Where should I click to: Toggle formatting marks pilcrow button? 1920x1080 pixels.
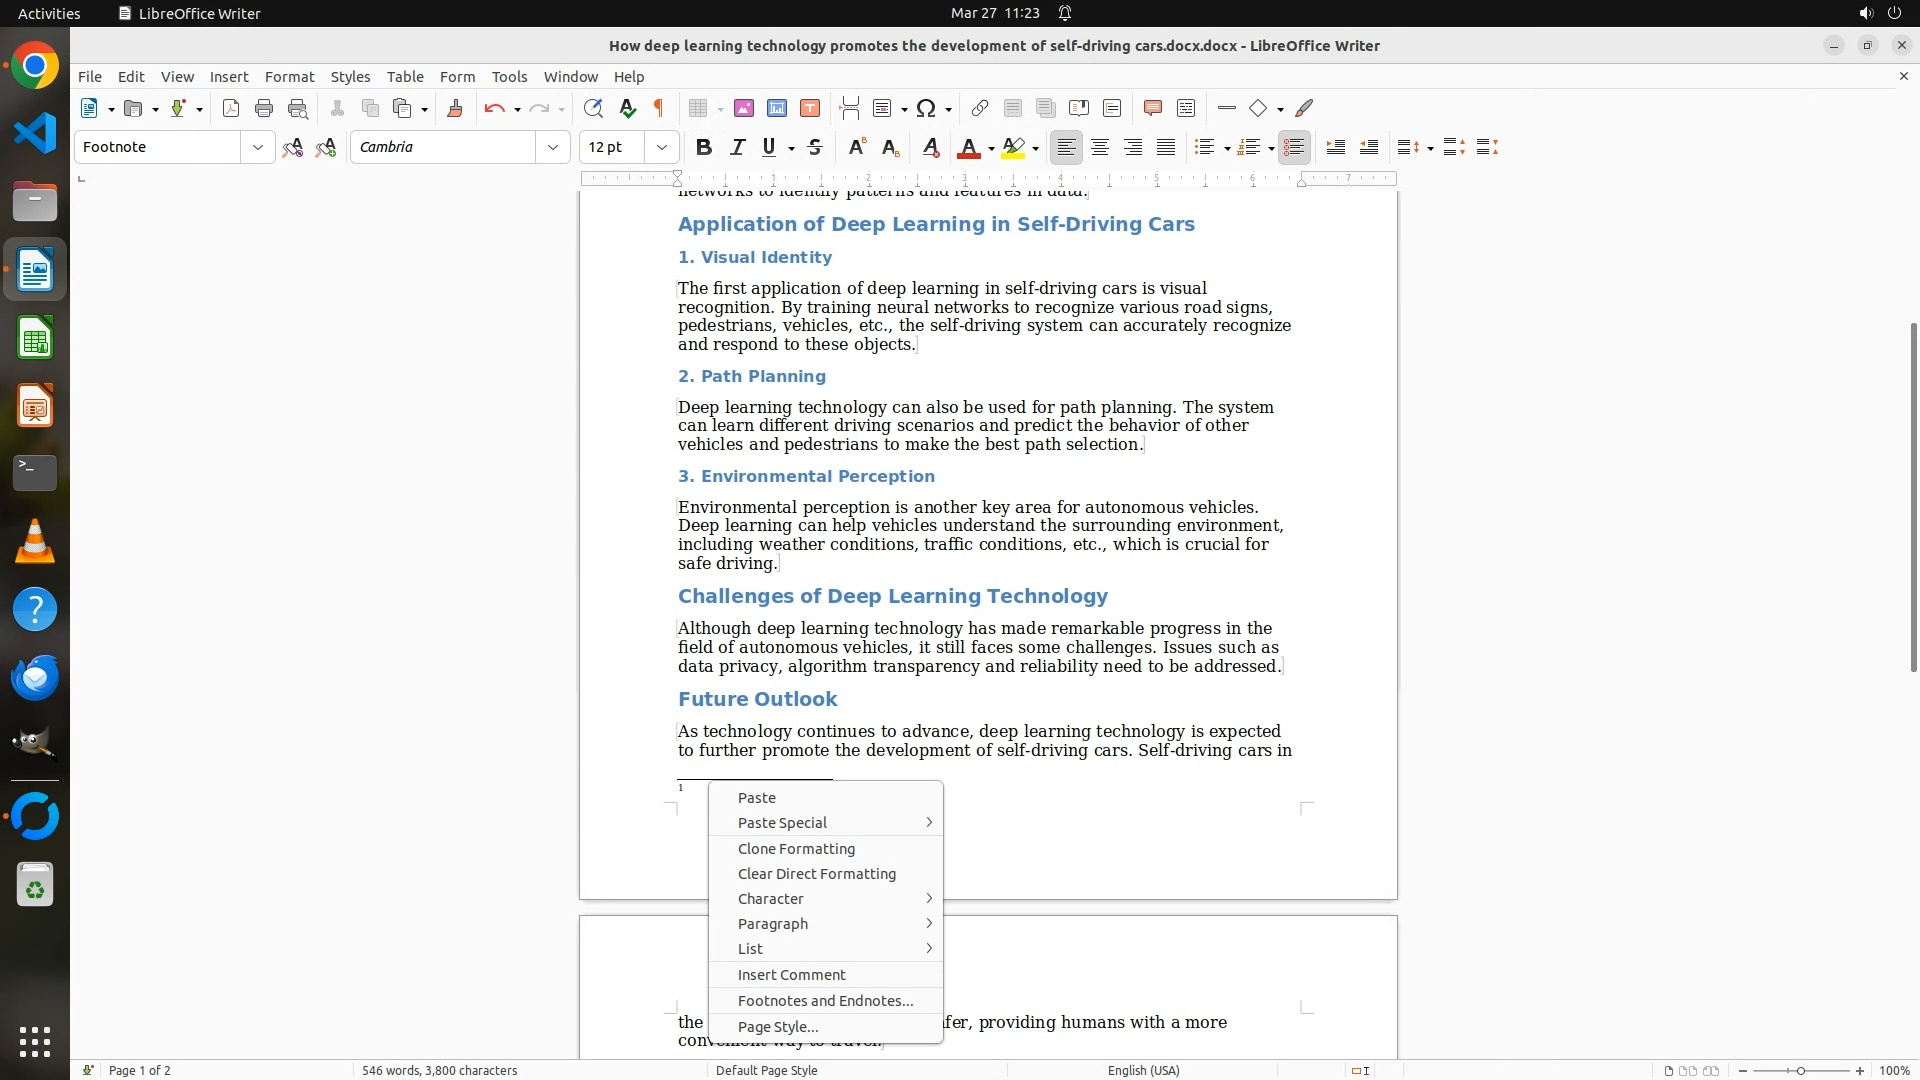pyautogui.click(x=659, y=109)
